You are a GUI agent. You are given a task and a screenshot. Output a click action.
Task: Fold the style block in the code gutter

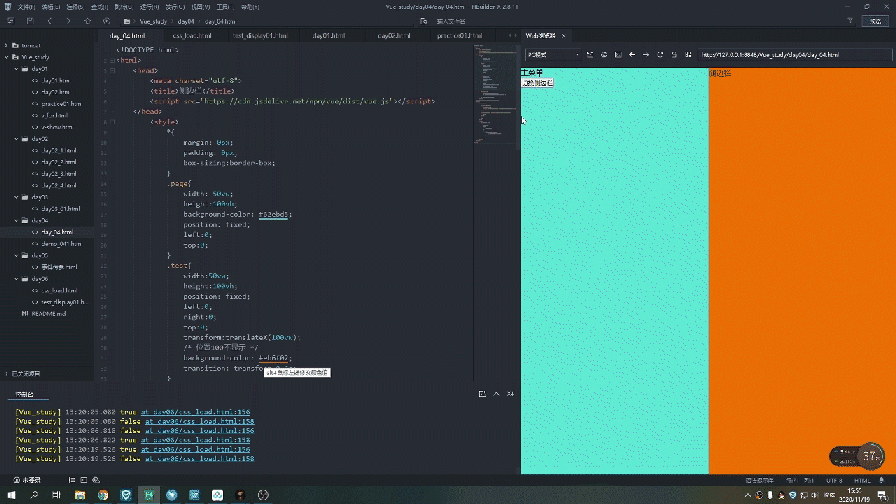click(x=113, y=122)
